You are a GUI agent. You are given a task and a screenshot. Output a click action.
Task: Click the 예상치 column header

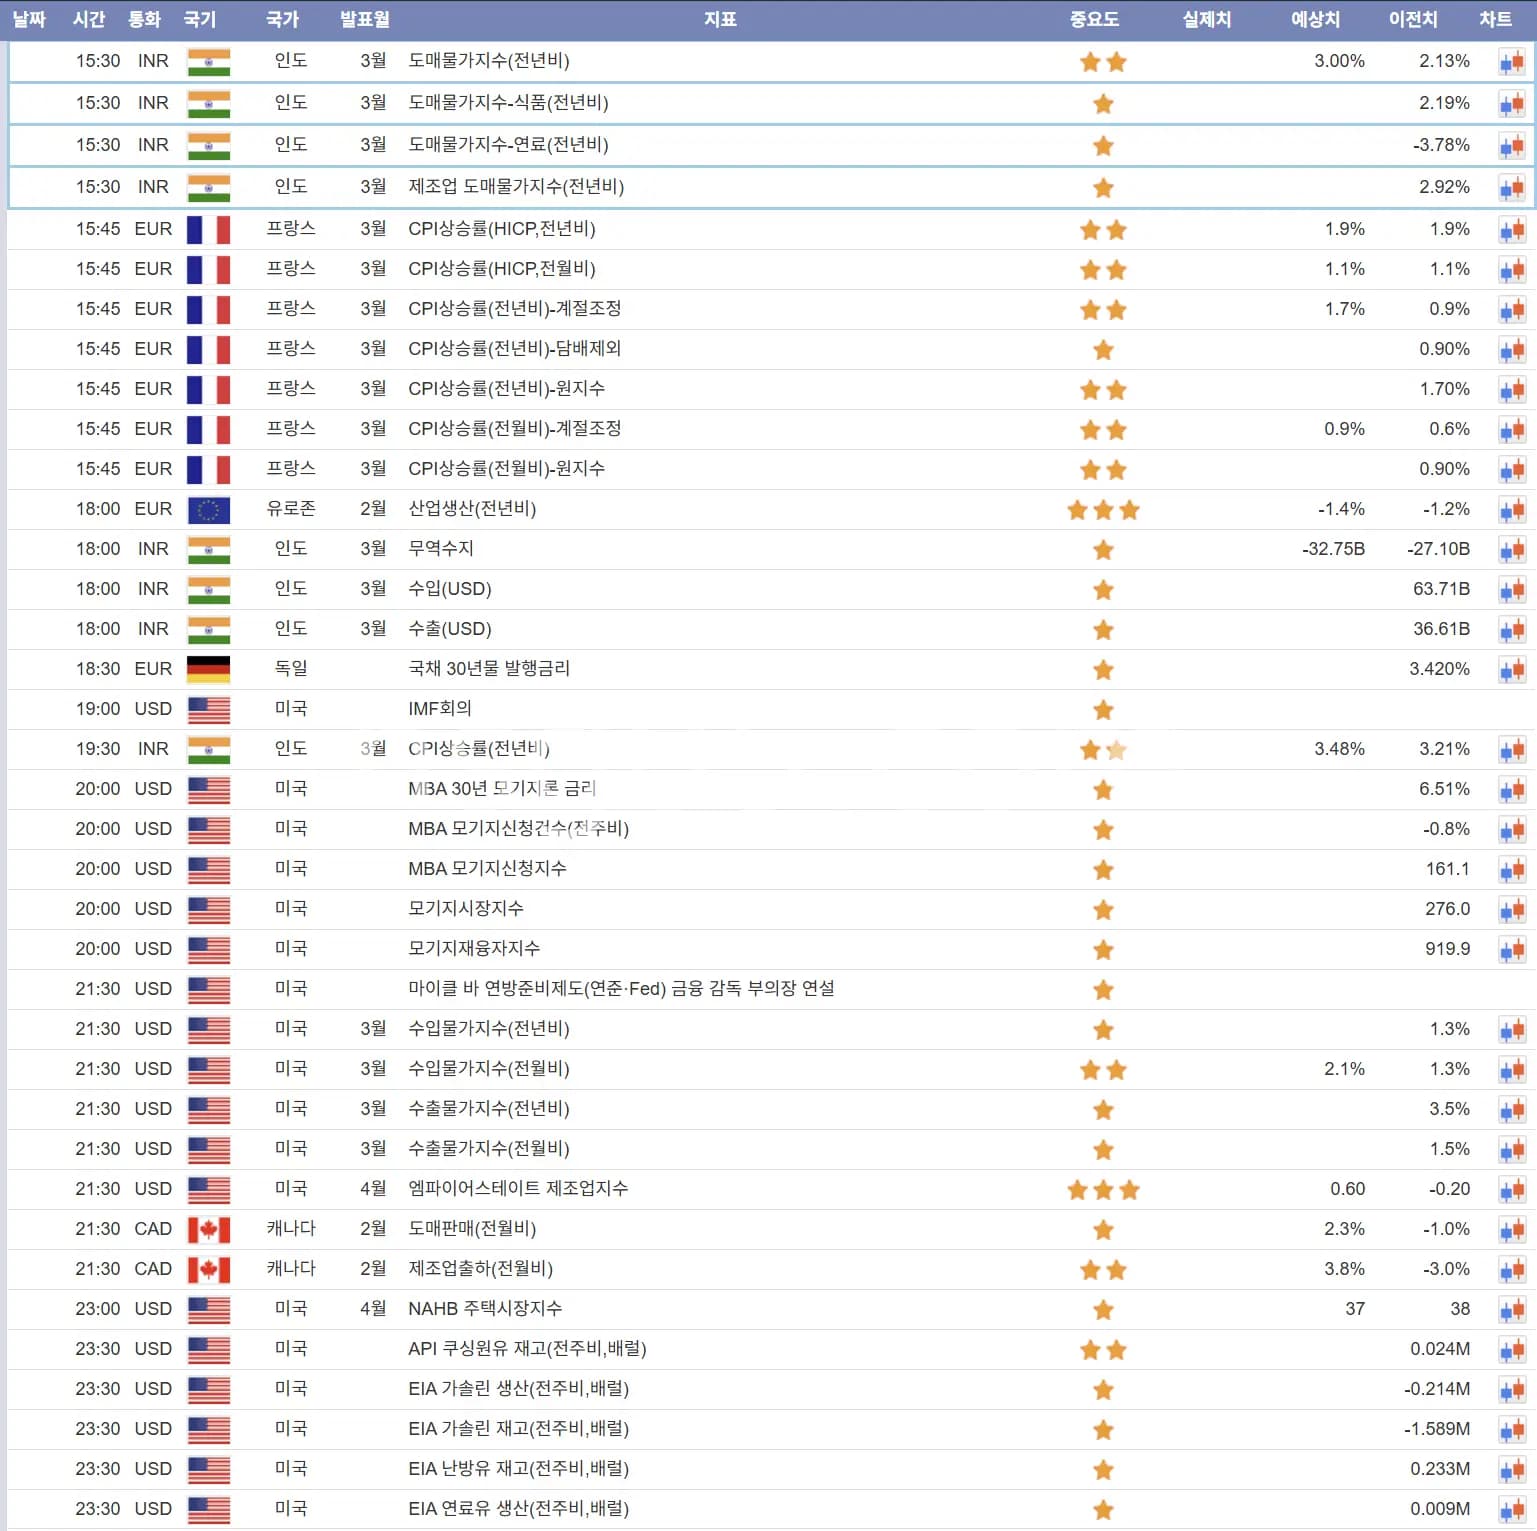pos(1315,19)
